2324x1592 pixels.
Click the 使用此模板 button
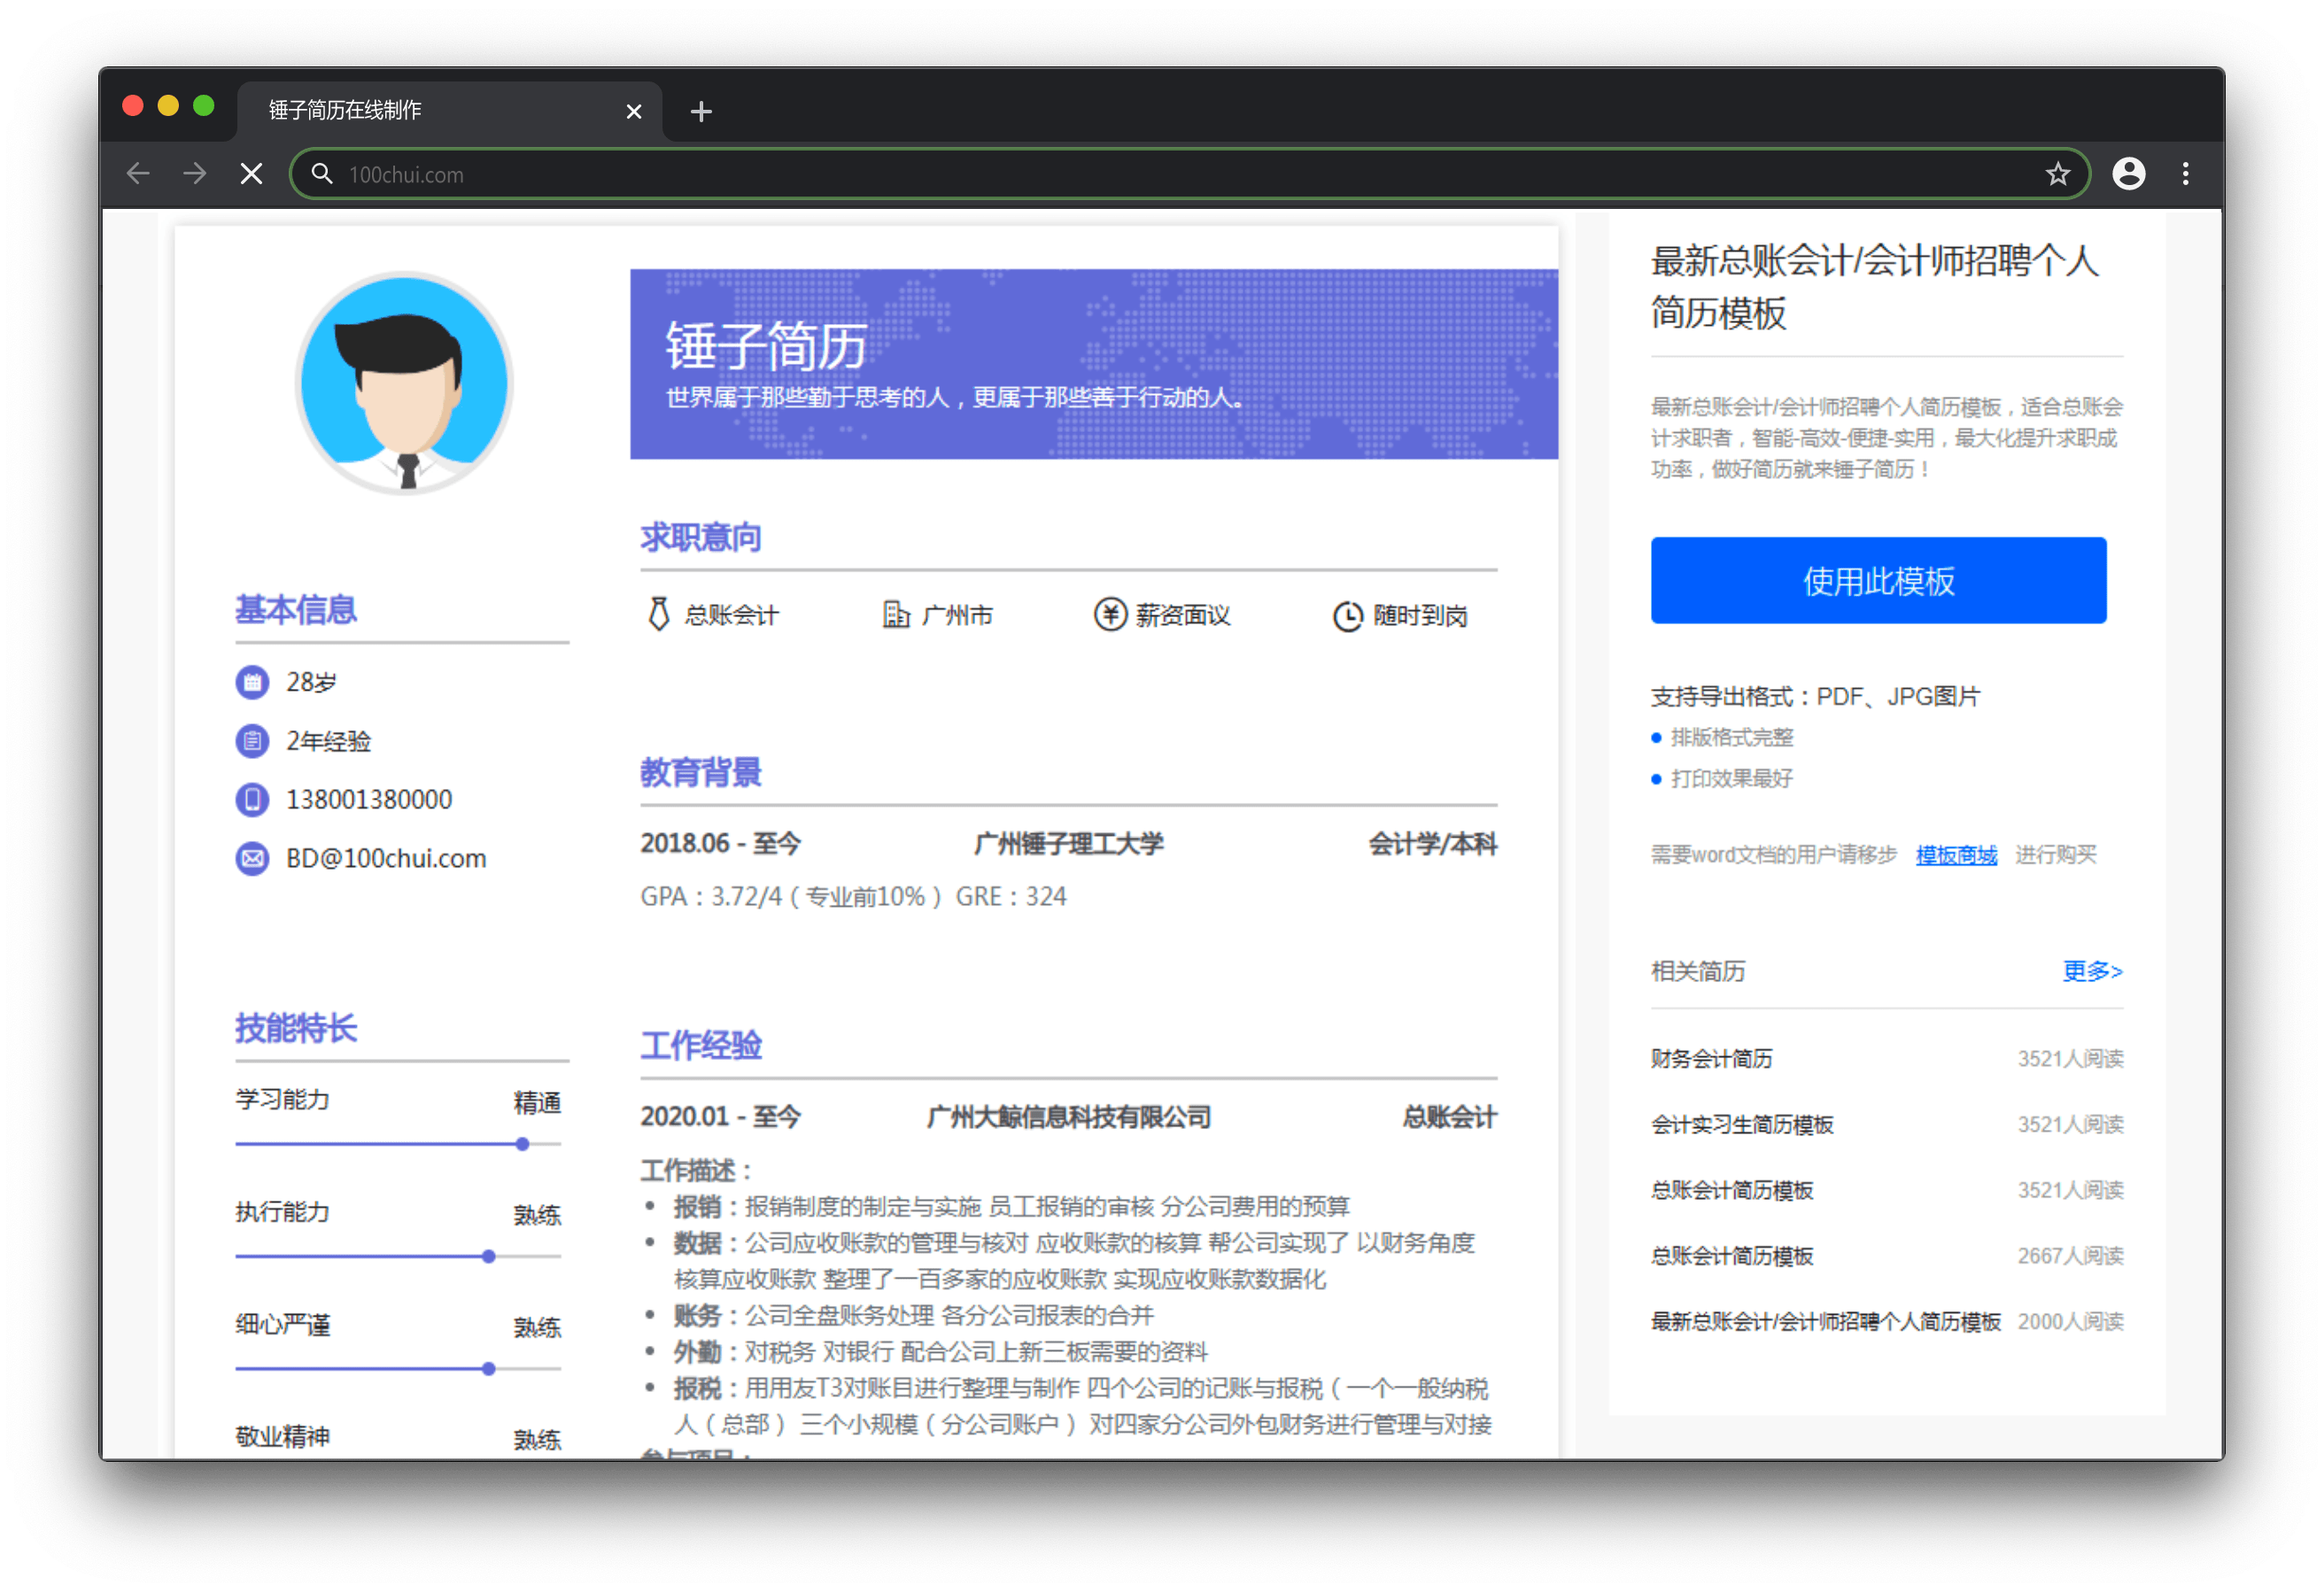(x=1878, y=581)
